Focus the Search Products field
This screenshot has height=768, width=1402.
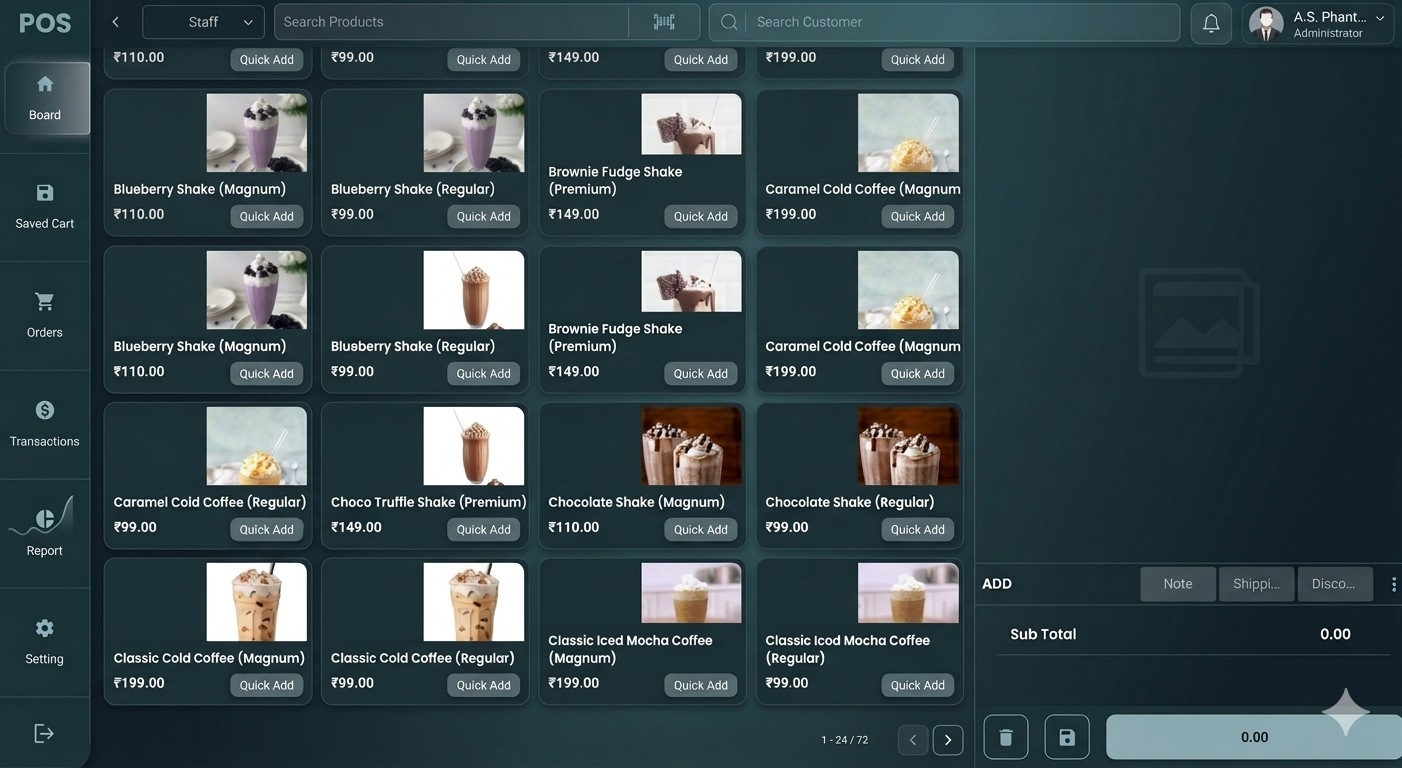[x=451, y=22]
